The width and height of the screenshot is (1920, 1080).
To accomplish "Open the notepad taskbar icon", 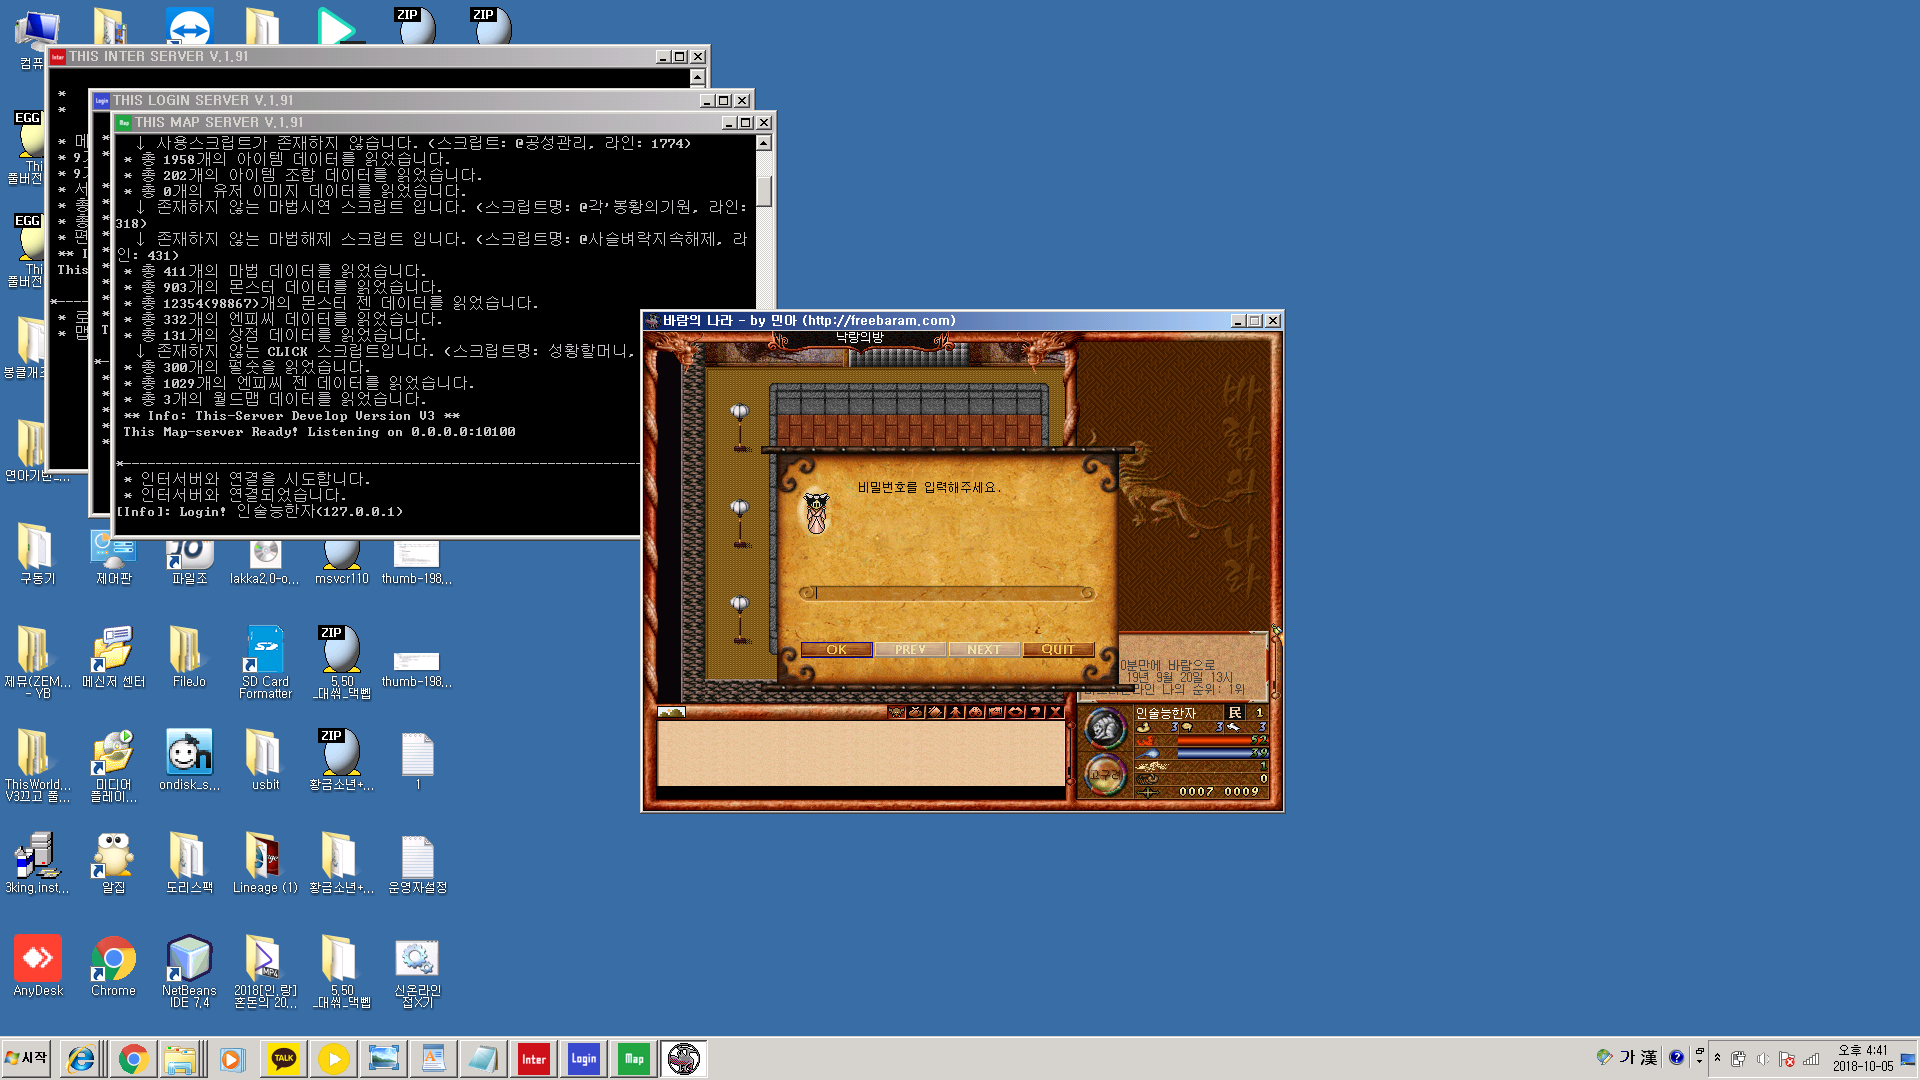I will pos(484,1059).
